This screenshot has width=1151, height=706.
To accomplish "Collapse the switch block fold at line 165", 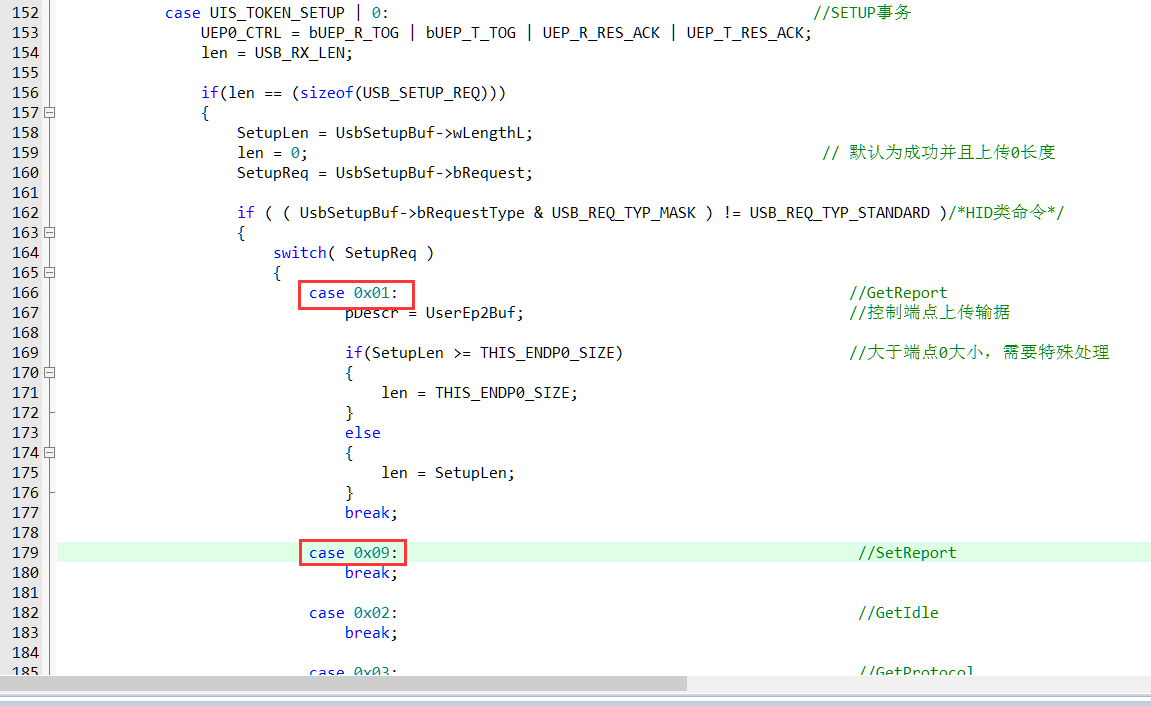I will (x=50, y=273).
